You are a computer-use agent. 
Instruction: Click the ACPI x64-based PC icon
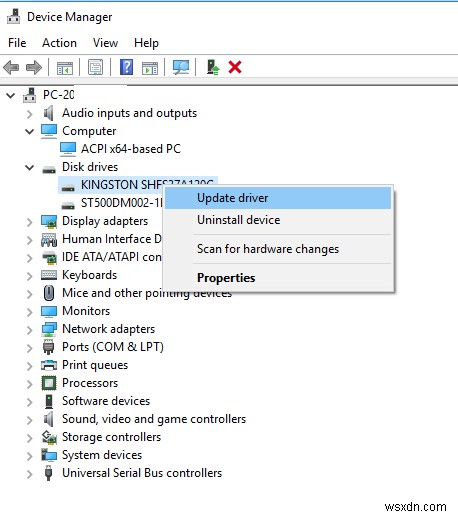coord(68,149)
